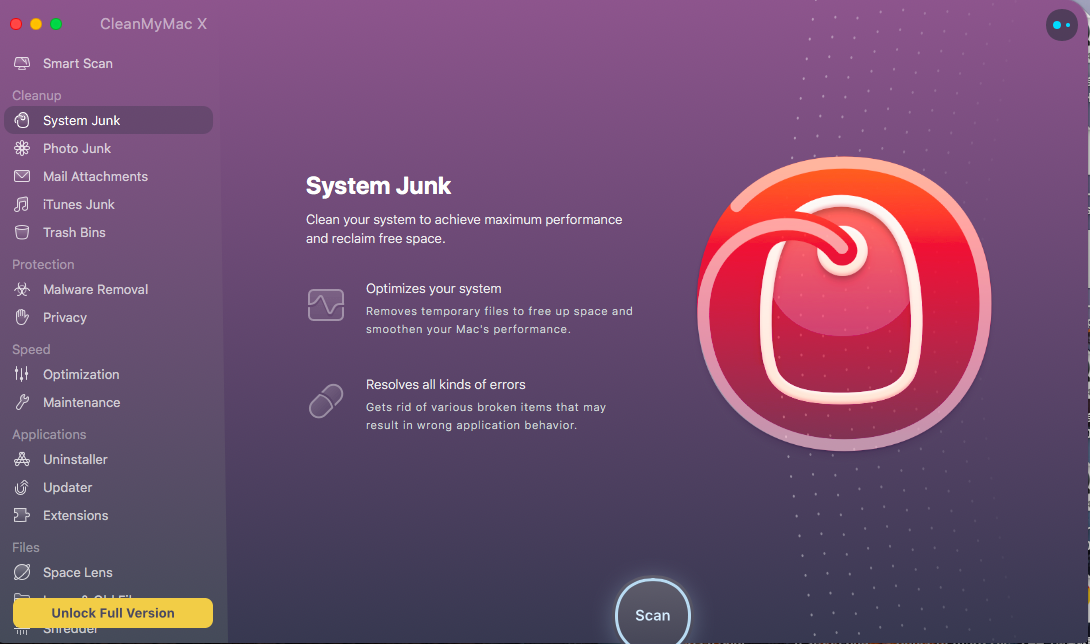Screen dimensions: 1090x644
Task: Click the large red System Junk logo
Action: [844, 304]
